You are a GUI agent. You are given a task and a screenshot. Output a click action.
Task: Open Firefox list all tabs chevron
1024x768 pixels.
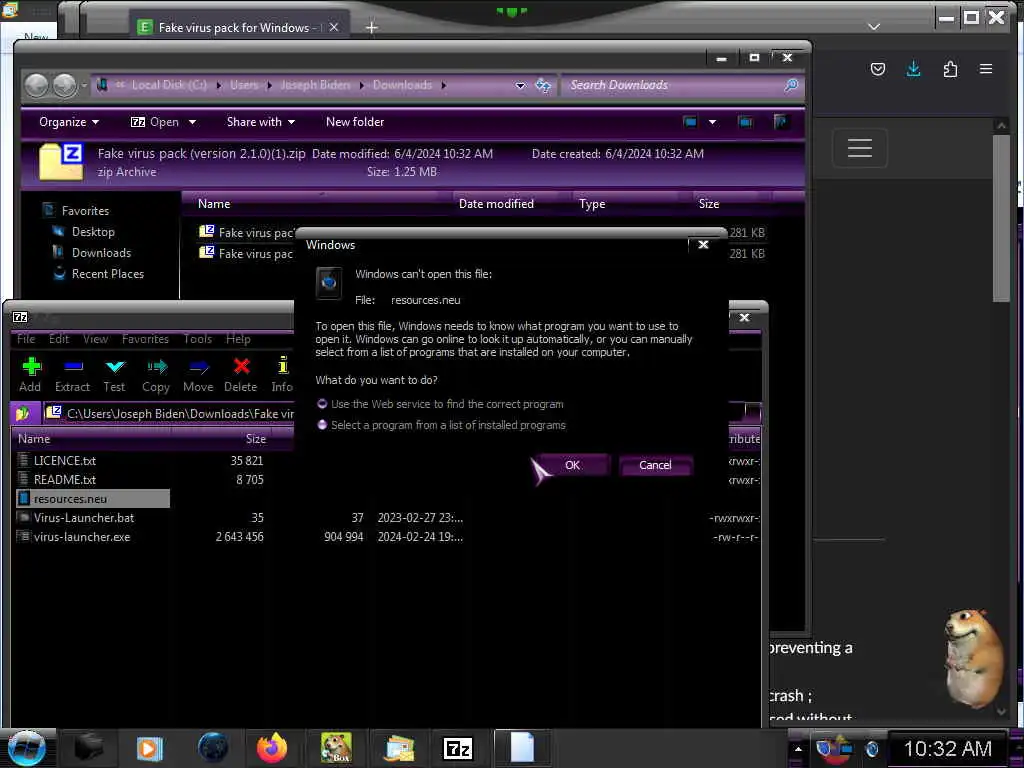pos(874,27)
